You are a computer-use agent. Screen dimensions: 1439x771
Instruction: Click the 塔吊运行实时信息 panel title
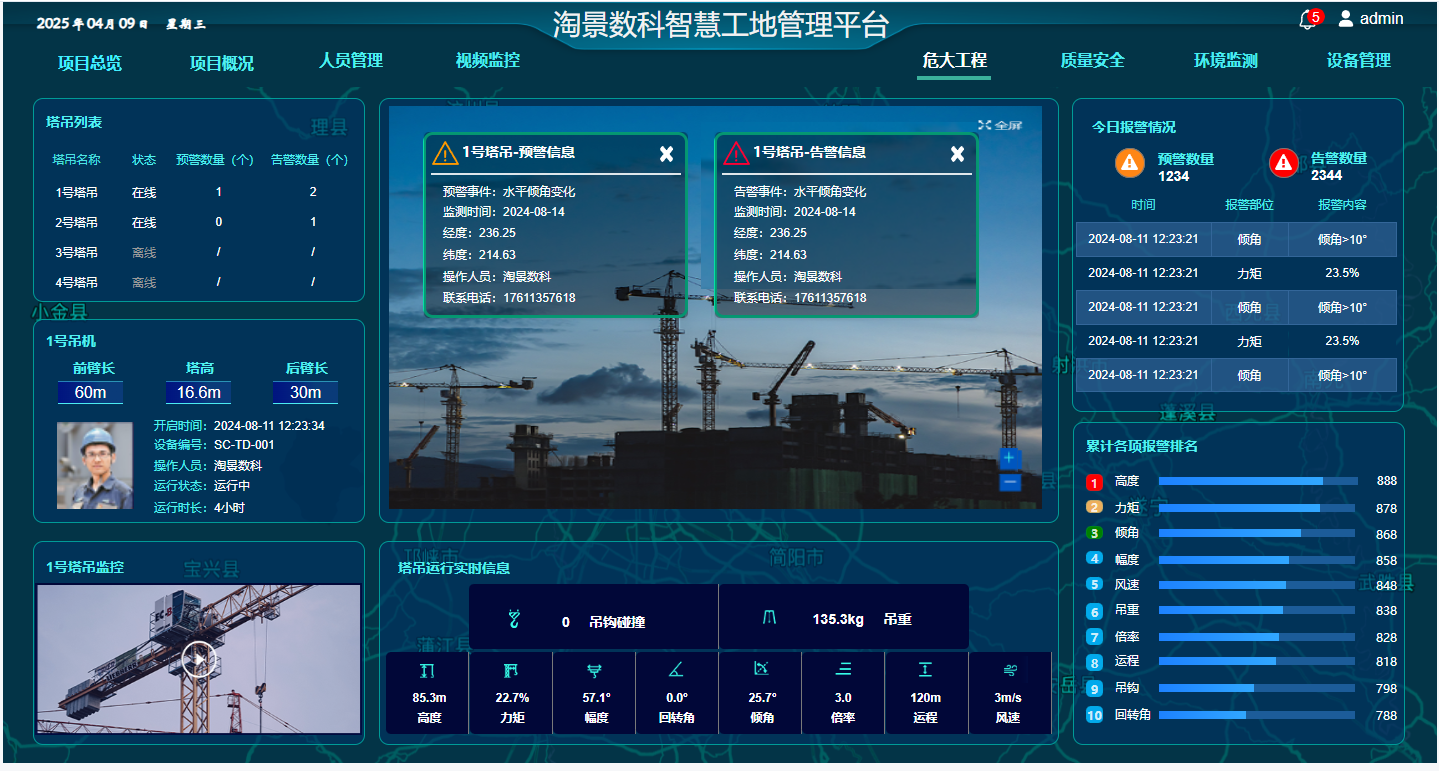coord(454,568)
